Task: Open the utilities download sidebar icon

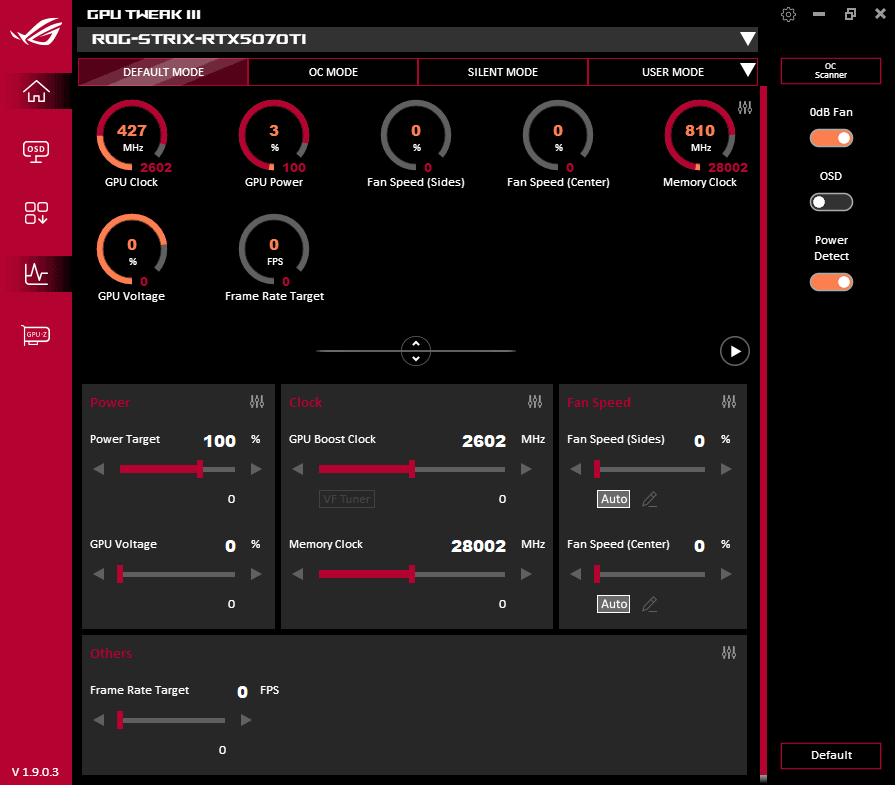Action: click(36, 212)
